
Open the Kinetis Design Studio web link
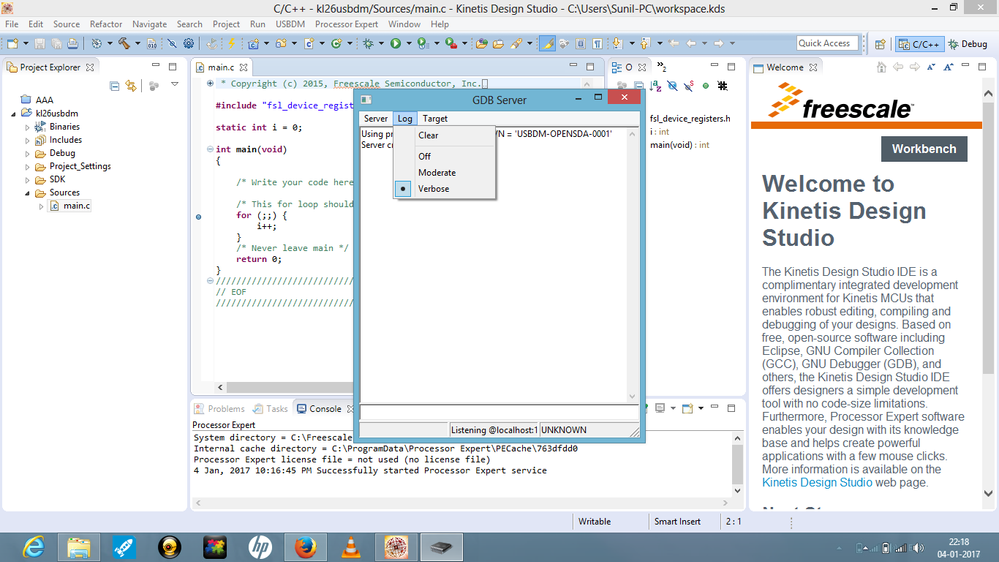click(817, 482)
